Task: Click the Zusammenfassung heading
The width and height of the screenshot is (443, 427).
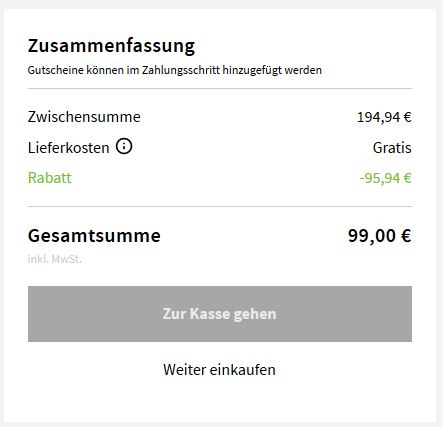Action: (x=111, y=46)
